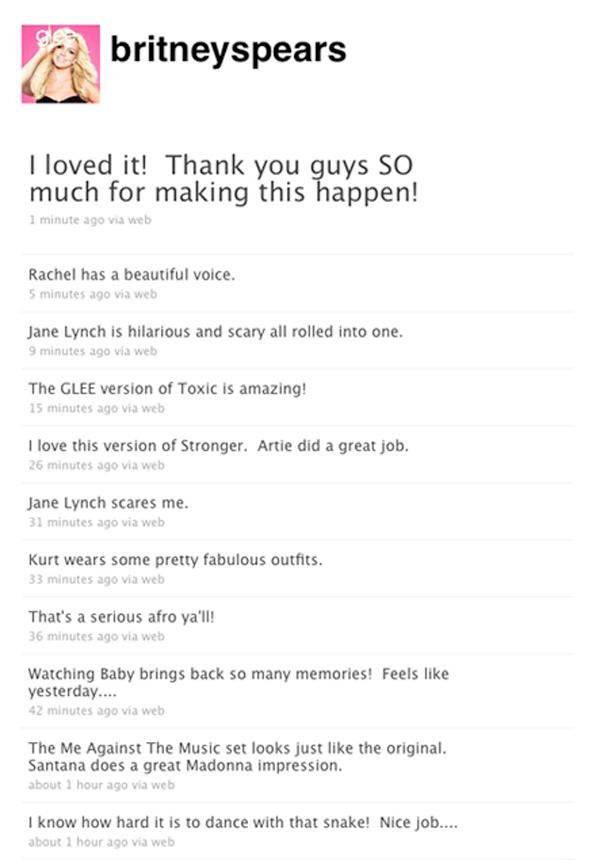Select the 'GLEE version of Toxic is amazing' tweet
Screen dimensions: 600x860
point(167,389)
